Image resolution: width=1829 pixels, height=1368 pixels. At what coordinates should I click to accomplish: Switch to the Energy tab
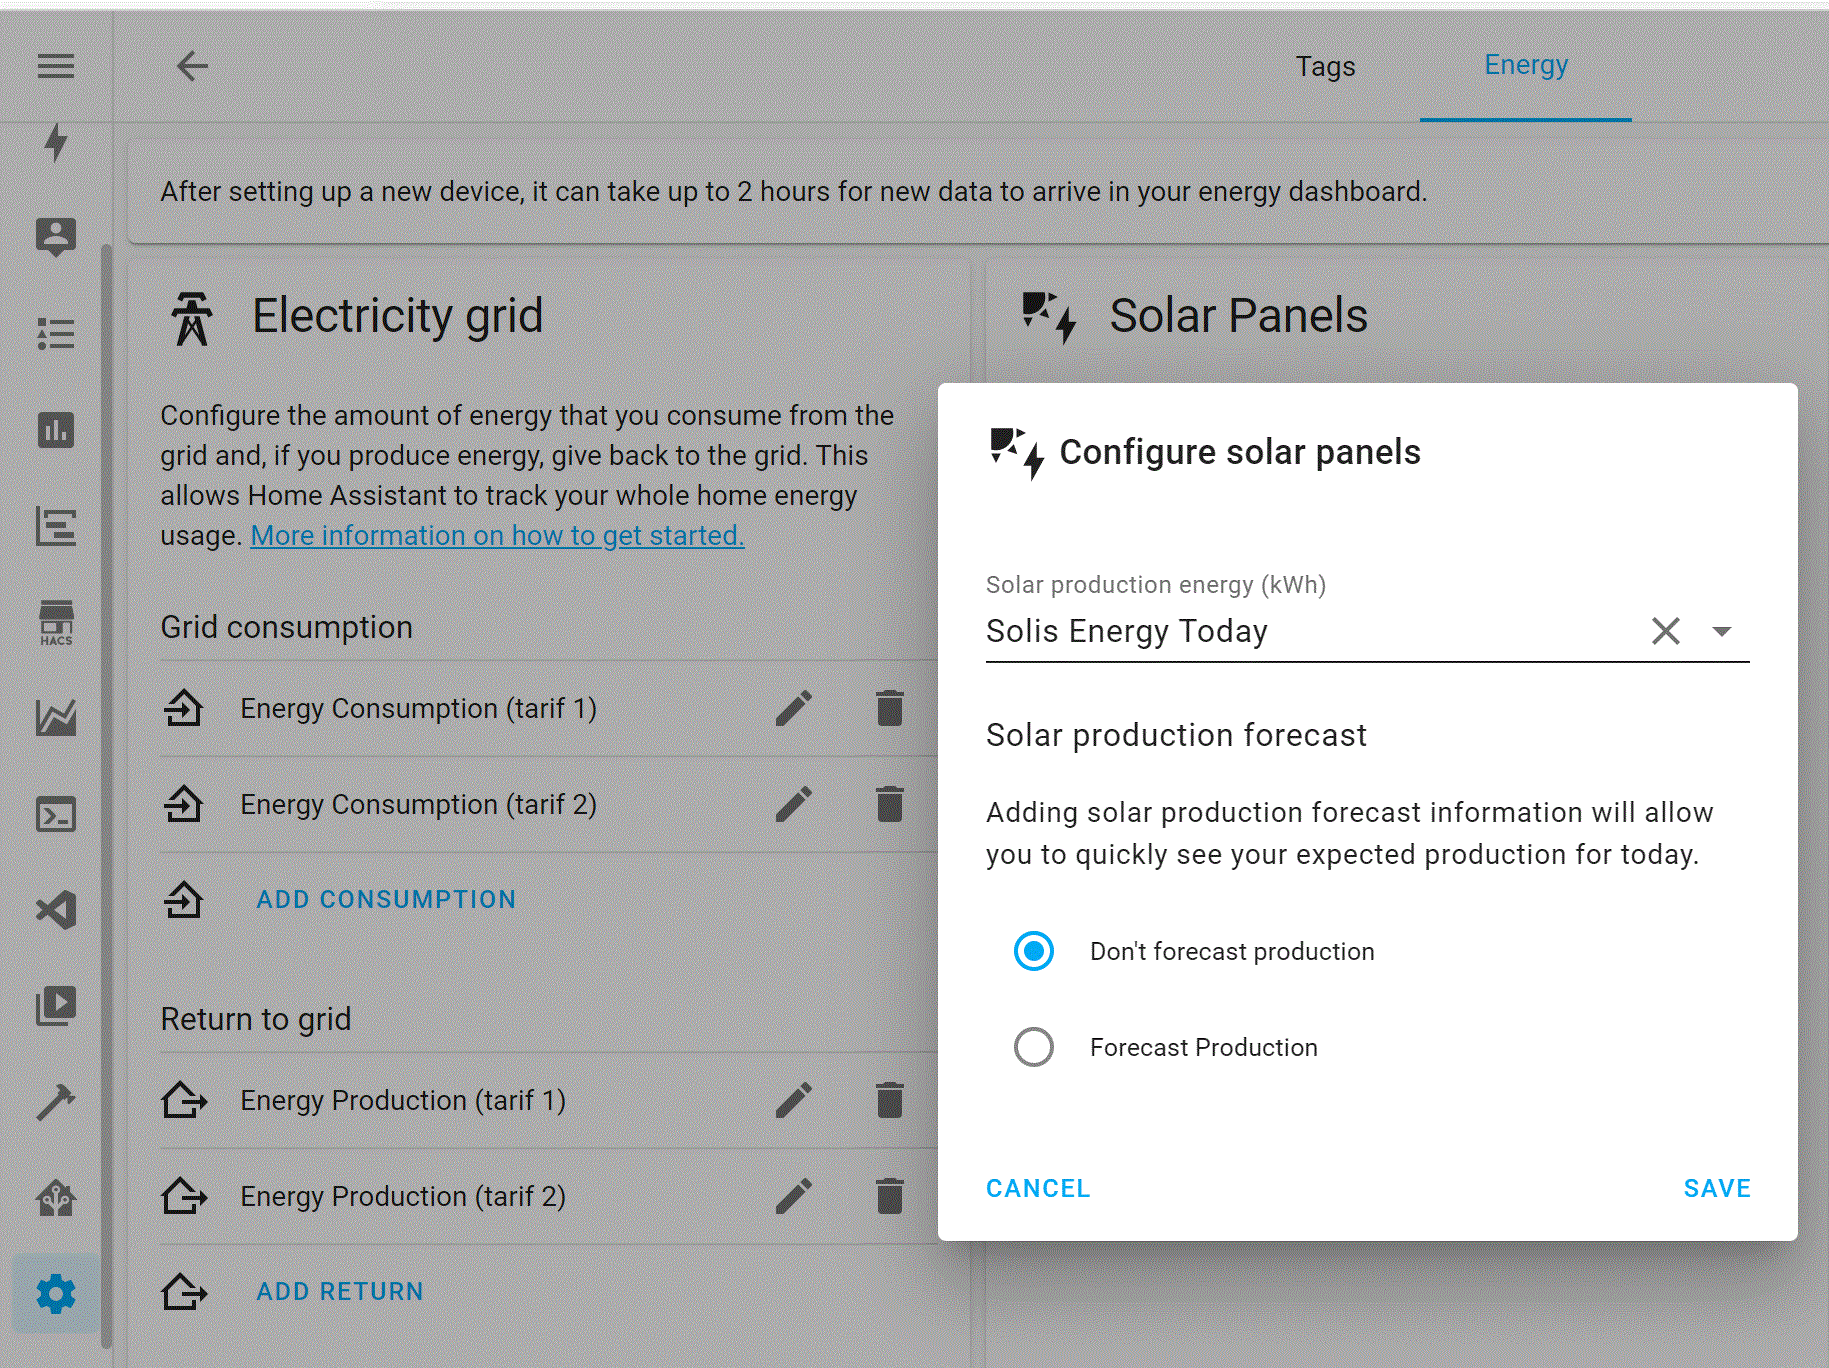(x=1525, y=66)
